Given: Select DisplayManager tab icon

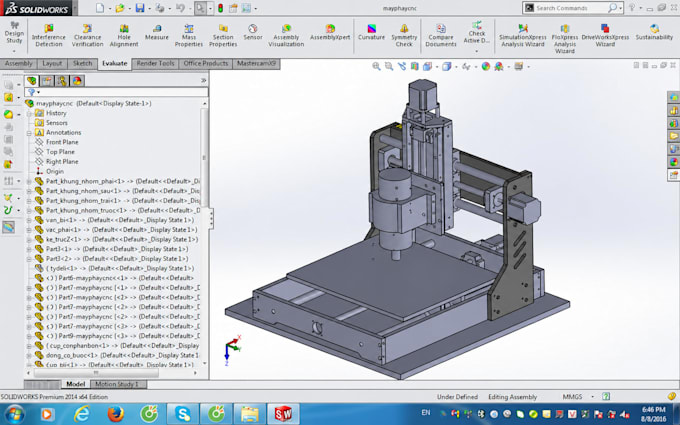Looking at the screenshot, I should point(77,81).
